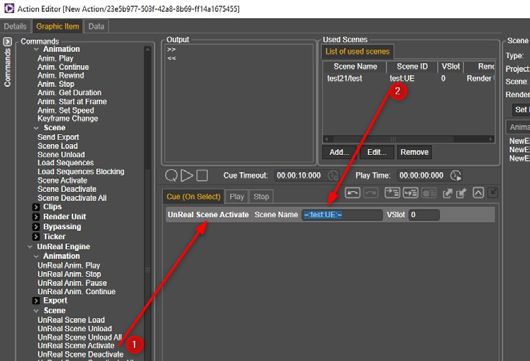Select the test21/test scene row
The image size is (530, 361).
tap(409, 79)
